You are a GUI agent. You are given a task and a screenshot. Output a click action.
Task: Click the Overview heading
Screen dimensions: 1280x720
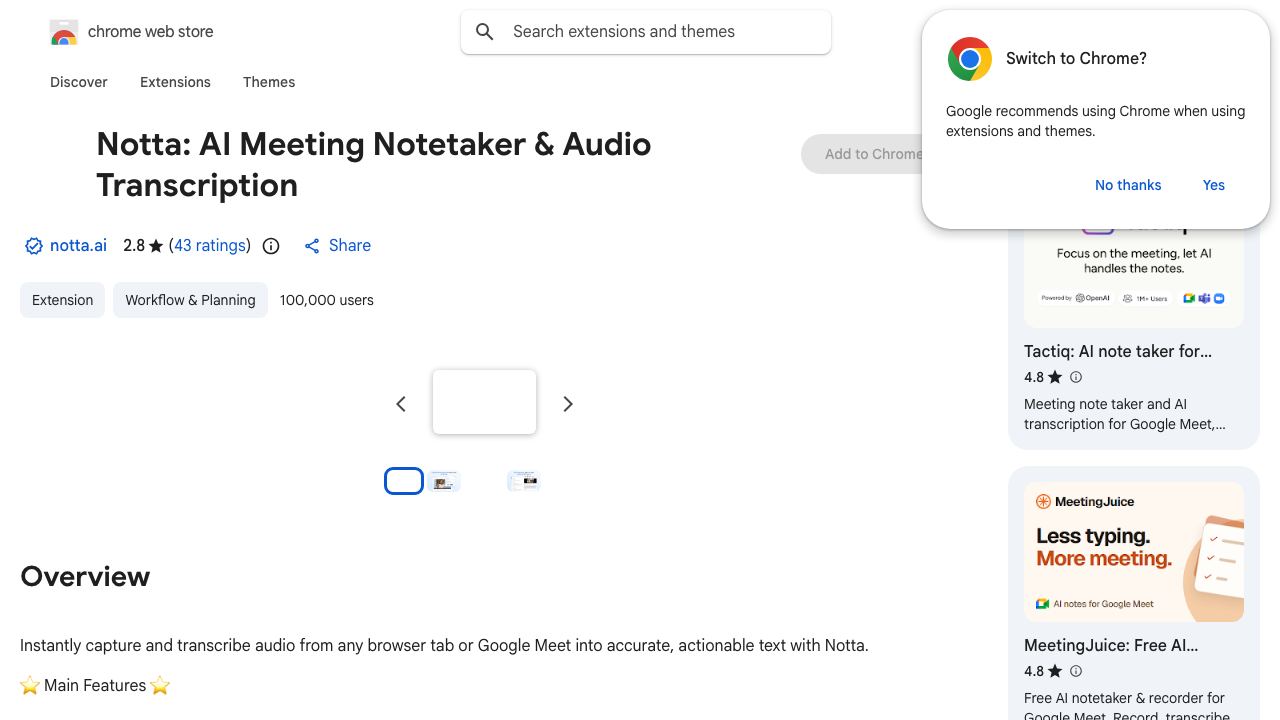pos(85,576)
